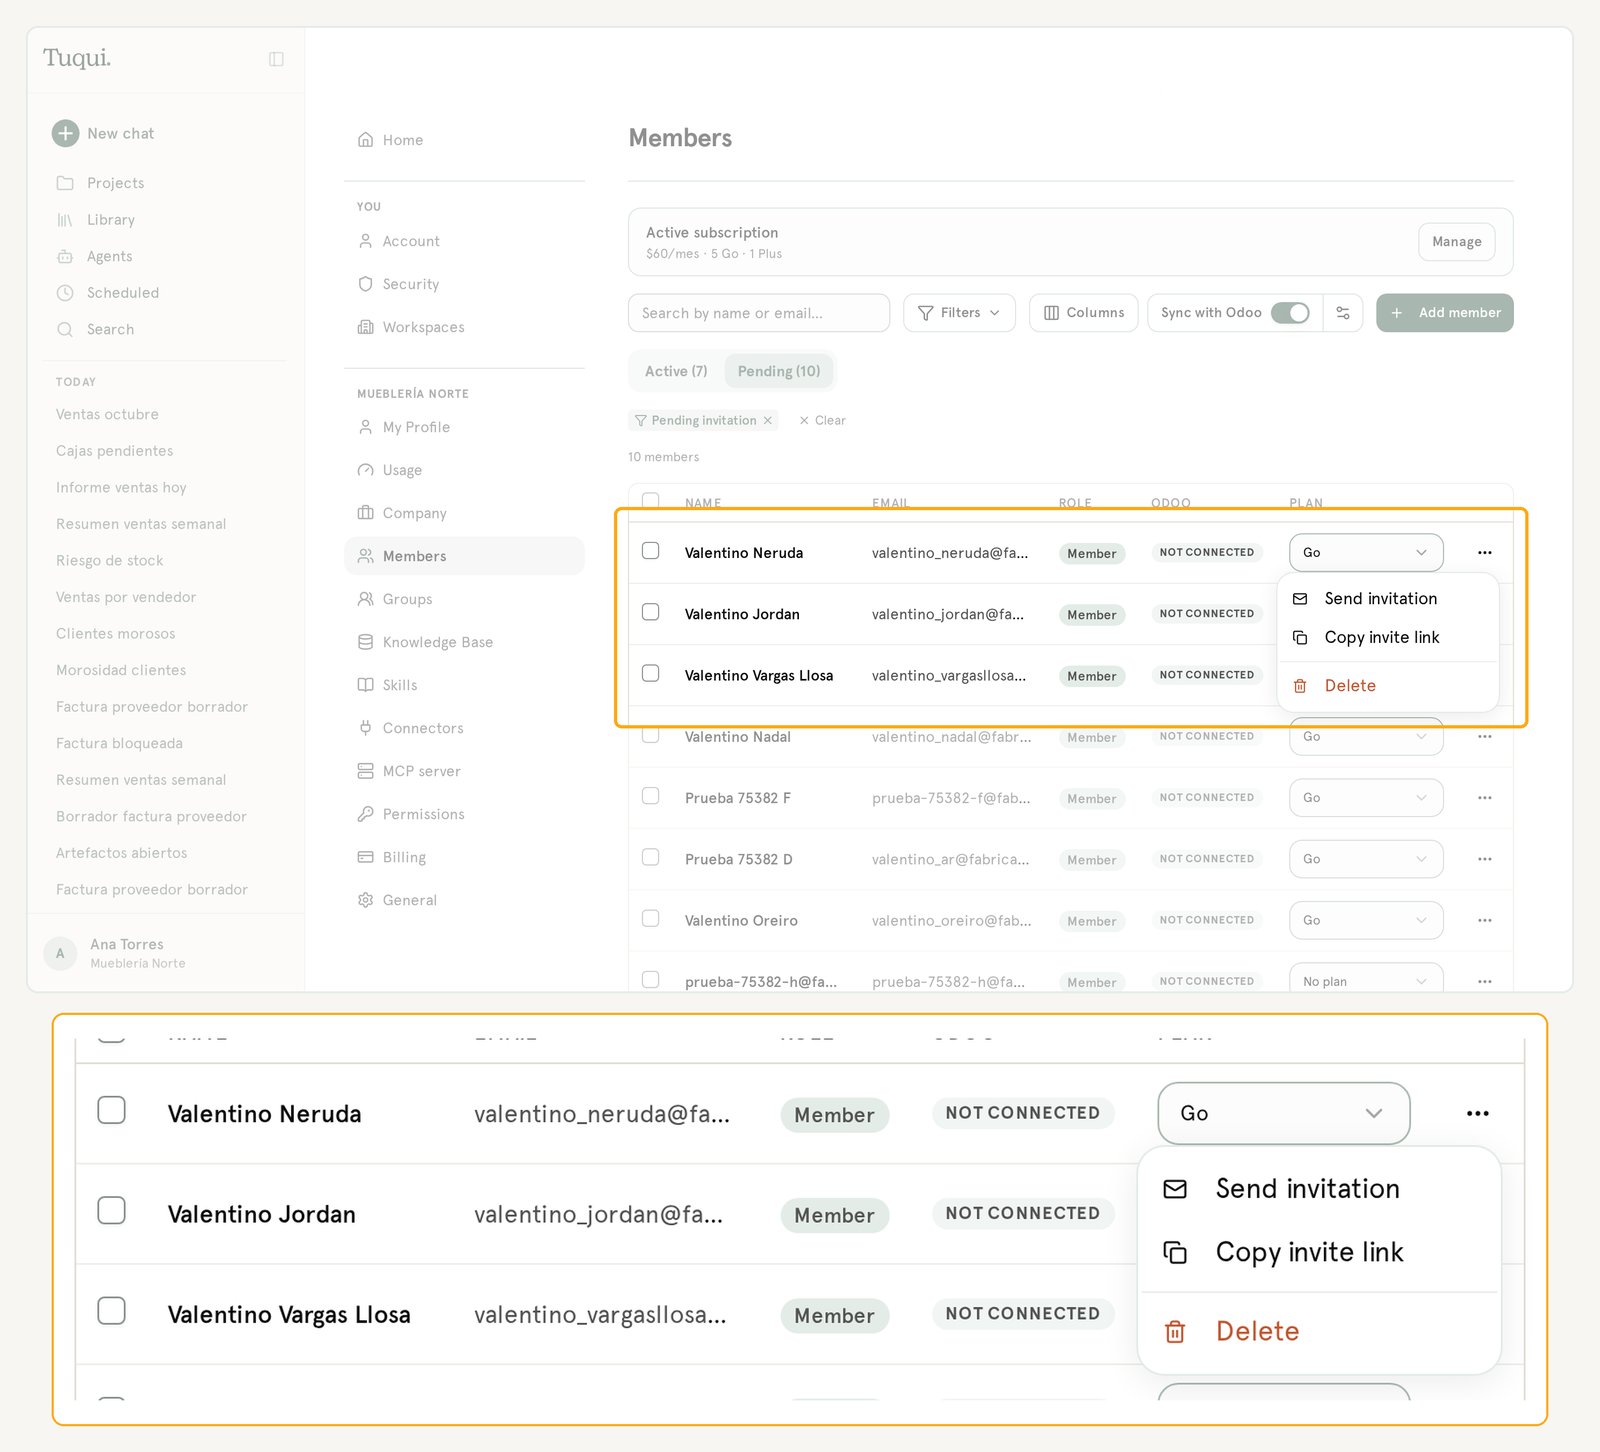Open Projects in sidebar
This screenshot has height=1452, width=1600.
pyautogui.click(x=101, y=183)
